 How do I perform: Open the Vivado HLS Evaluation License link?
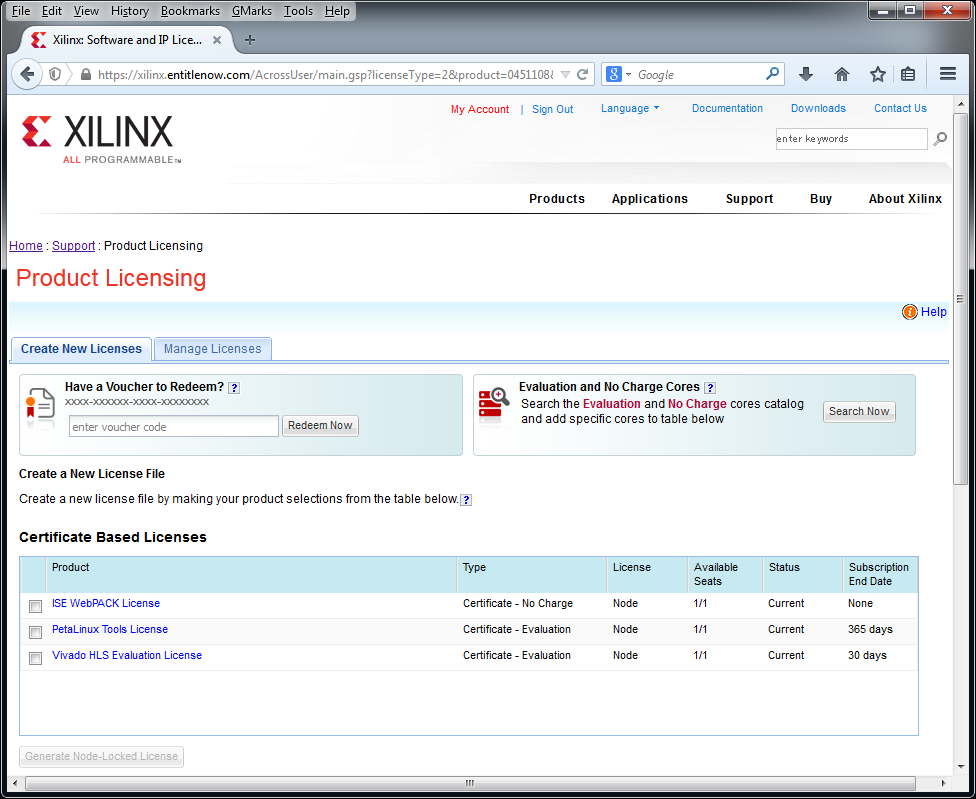point(127,656)
